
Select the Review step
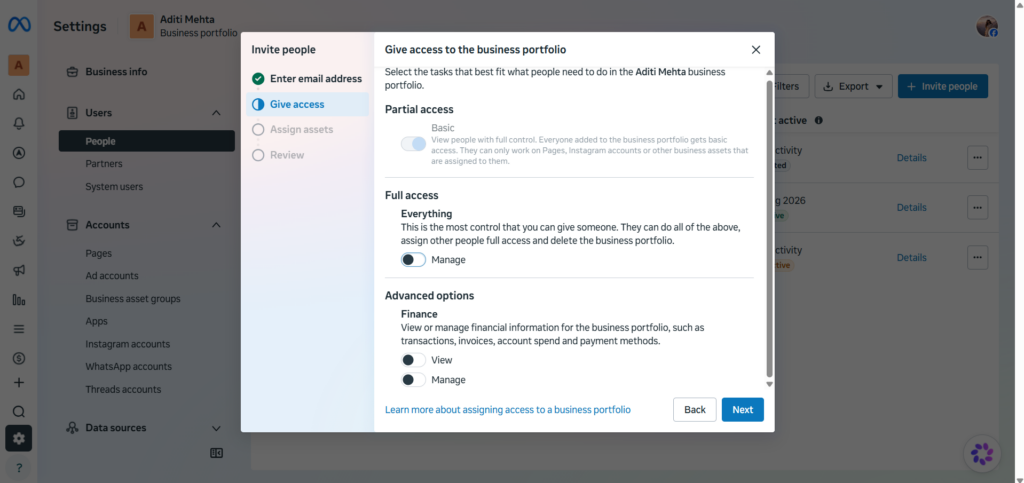[x=307, y=155]
